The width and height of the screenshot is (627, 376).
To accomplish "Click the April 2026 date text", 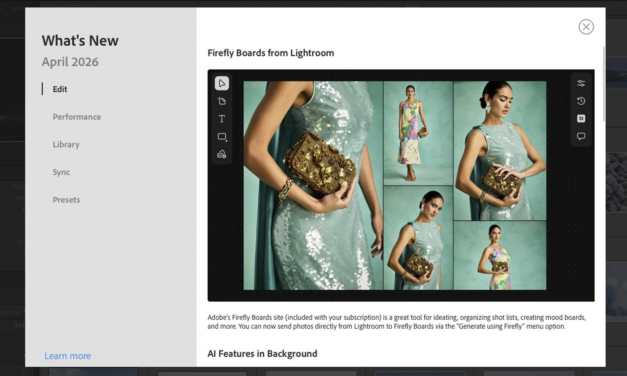I will (70, 62).
